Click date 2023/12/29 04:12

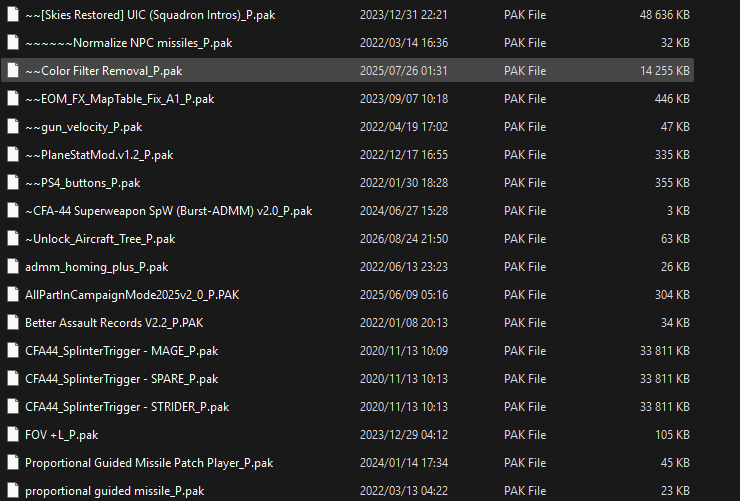pyautogui.click(x=404, y=435)
